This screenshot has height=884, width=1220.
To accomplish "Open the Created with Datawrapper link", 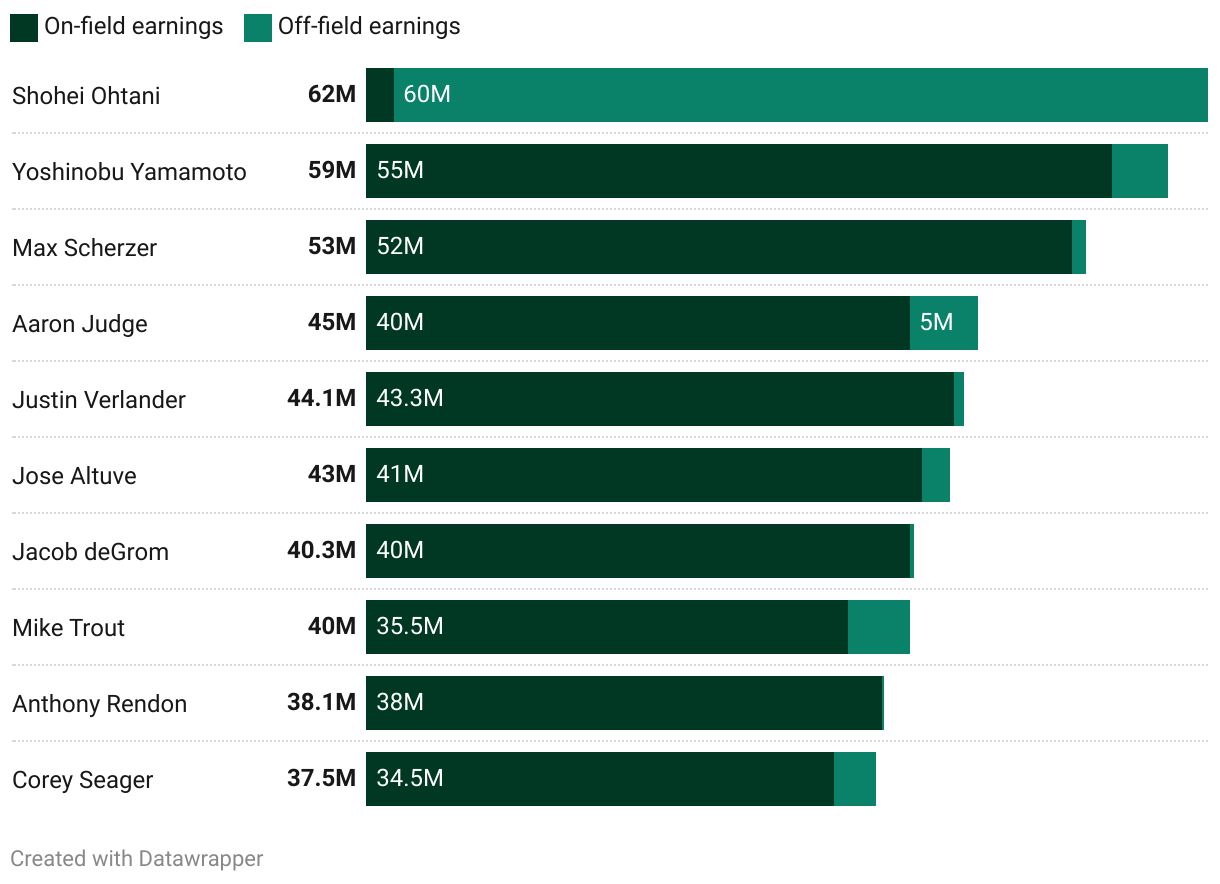I will 137,858.
